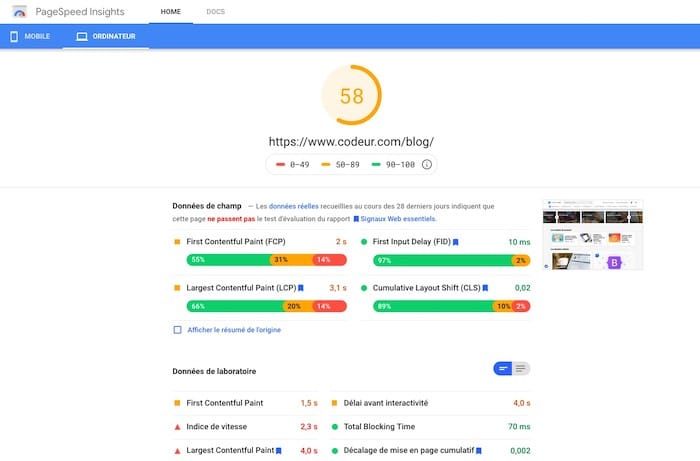Image resolution: width=700 pixels, height=461 pixels.
Task: Click orange square beside lab First Contentful Paint
Action: (x=177, y=403)
